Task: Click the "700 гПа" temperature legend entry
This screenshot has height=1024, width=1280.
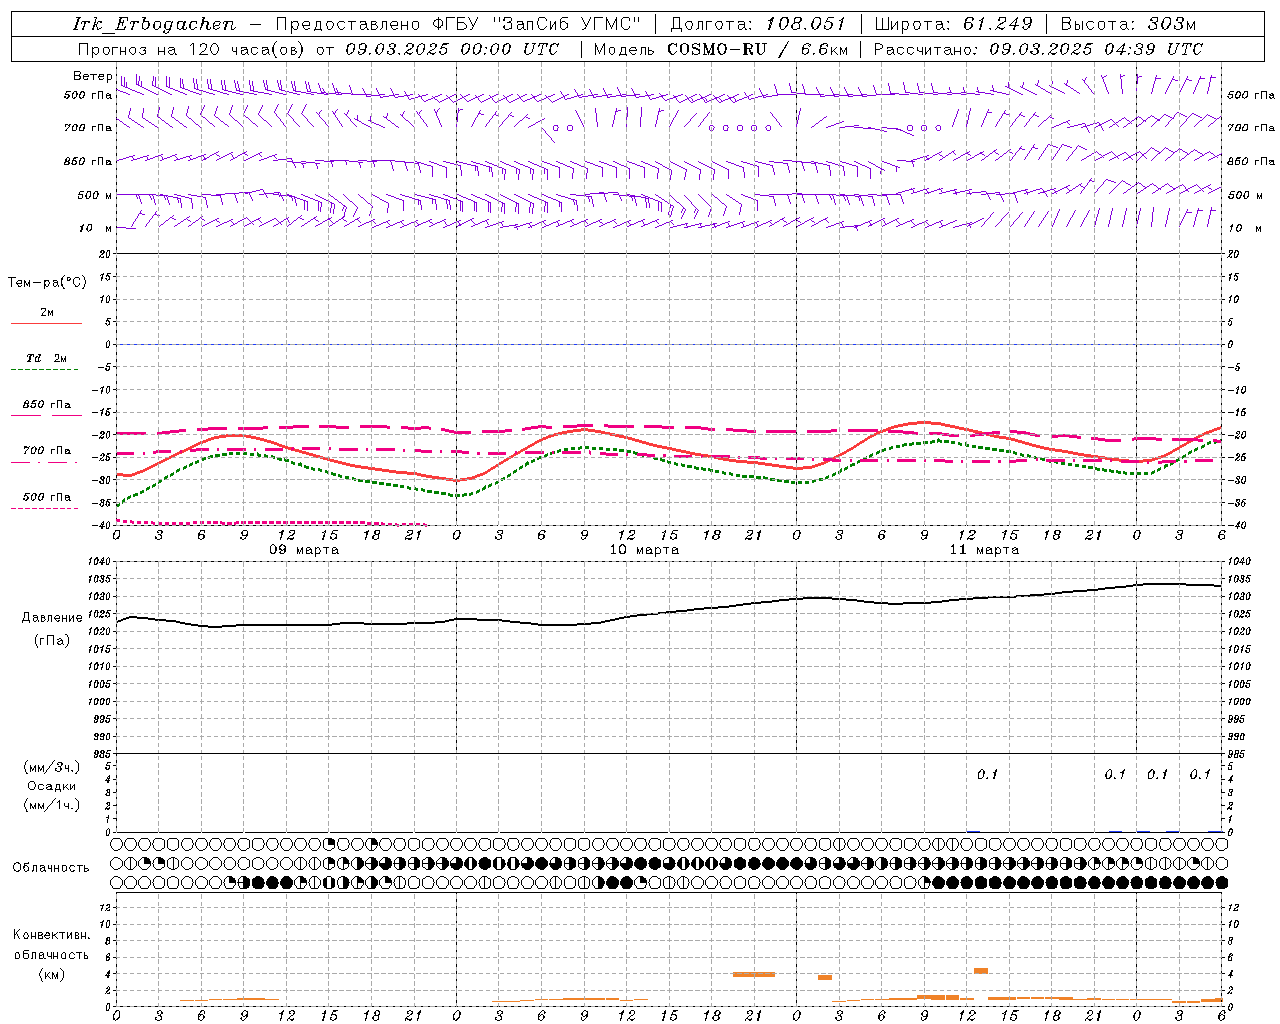Action: point(47,451)
